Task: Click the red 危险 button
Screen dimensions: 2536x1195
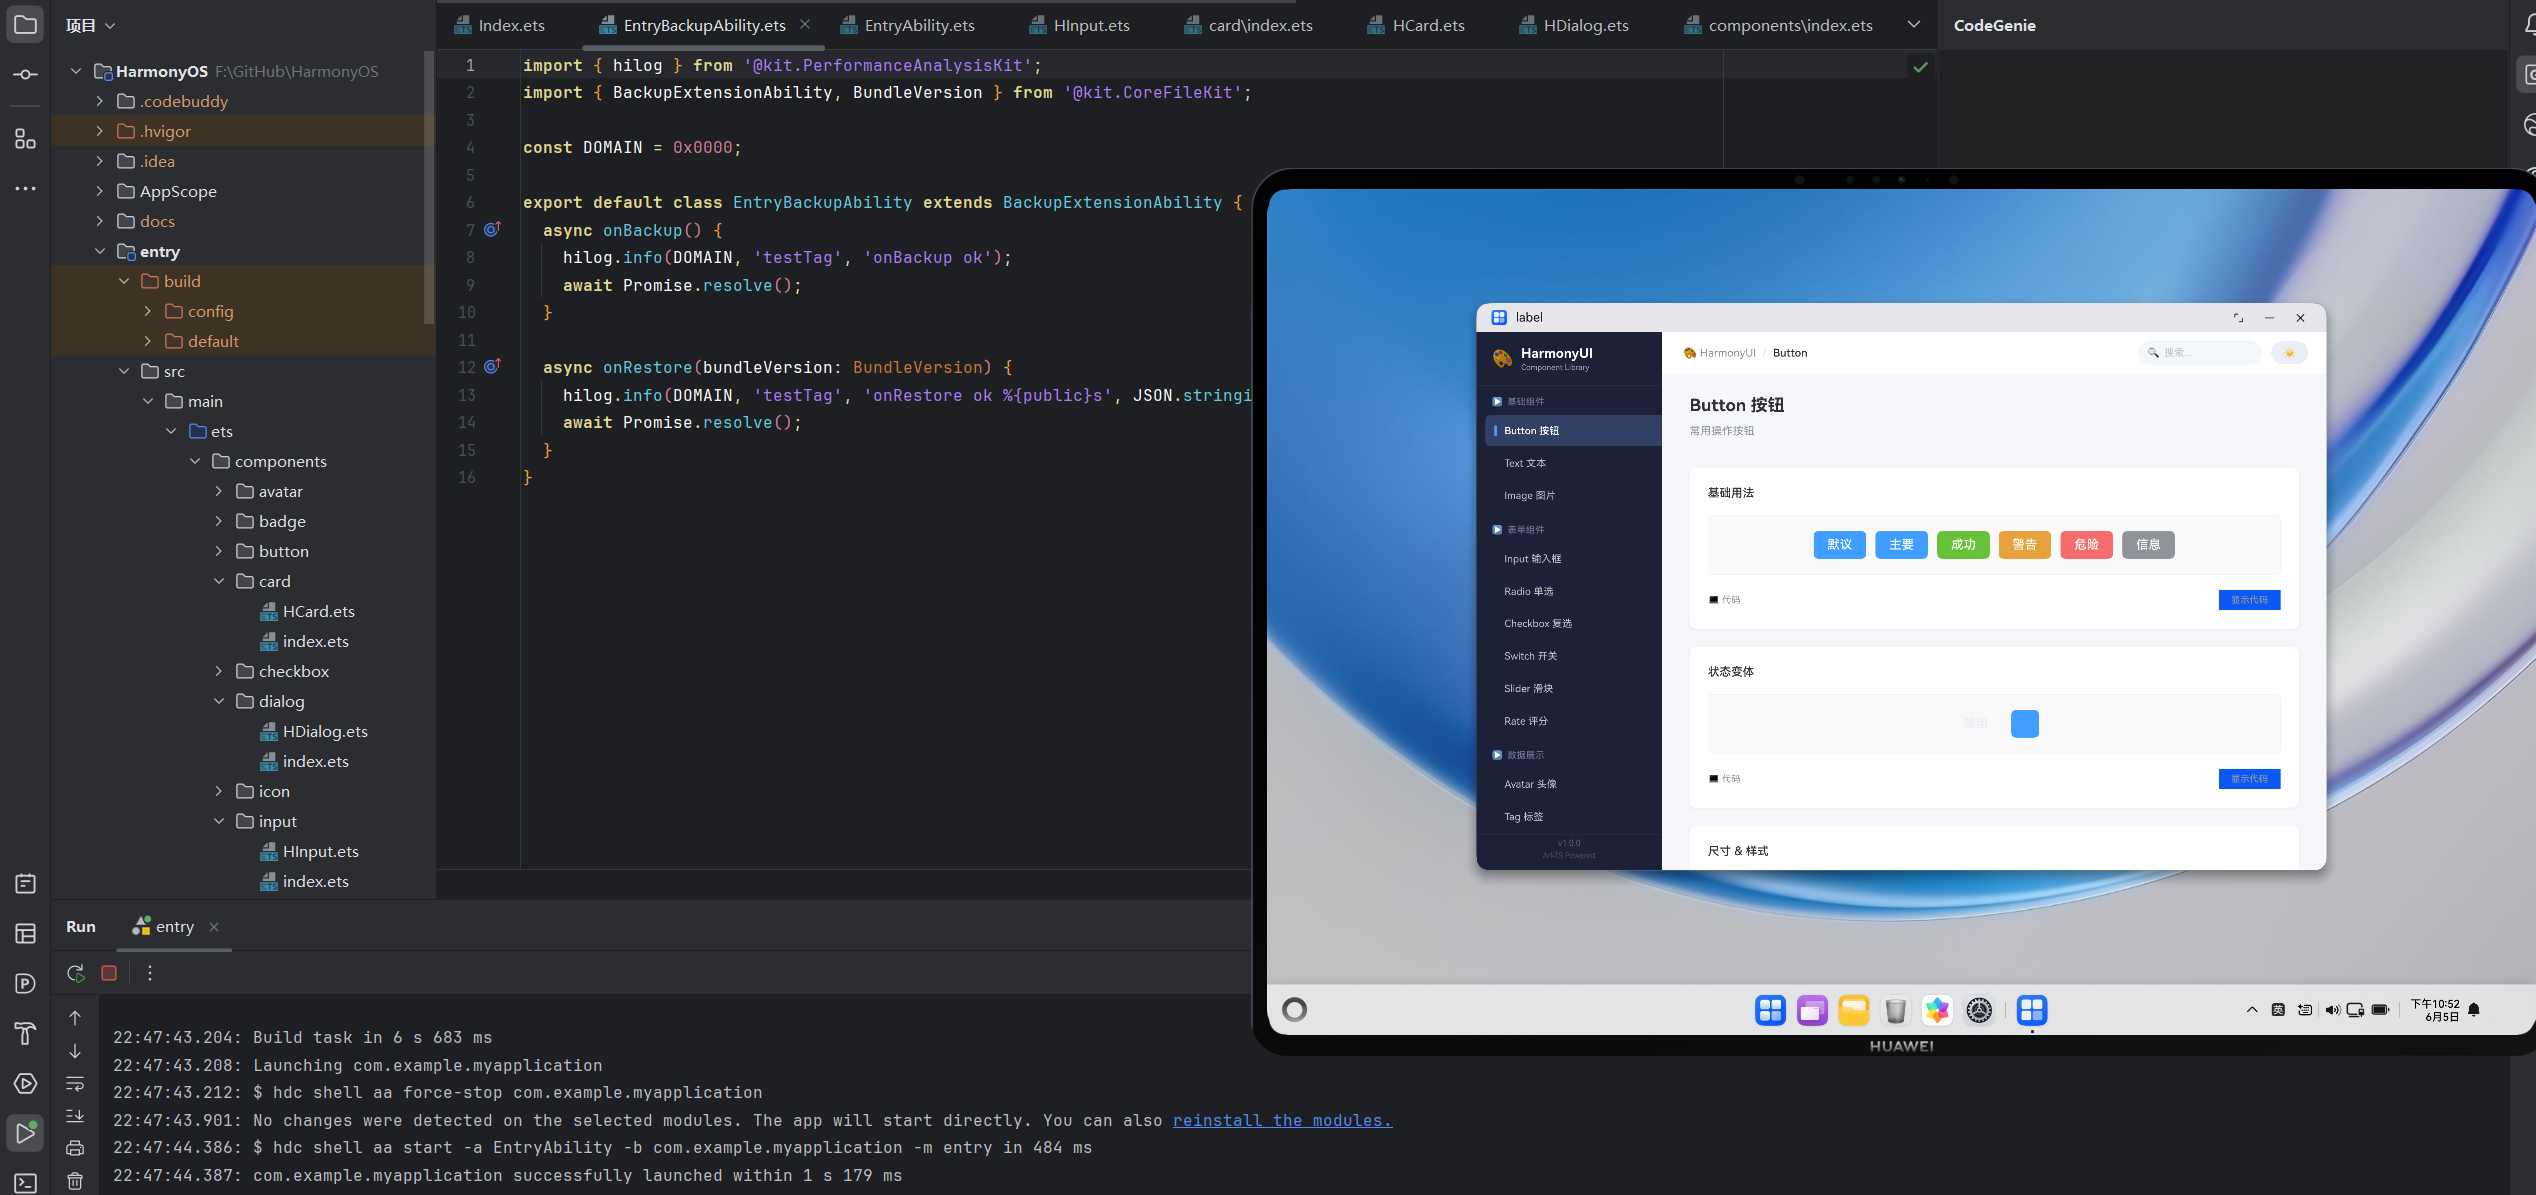Action: (x=2086, y=545)
